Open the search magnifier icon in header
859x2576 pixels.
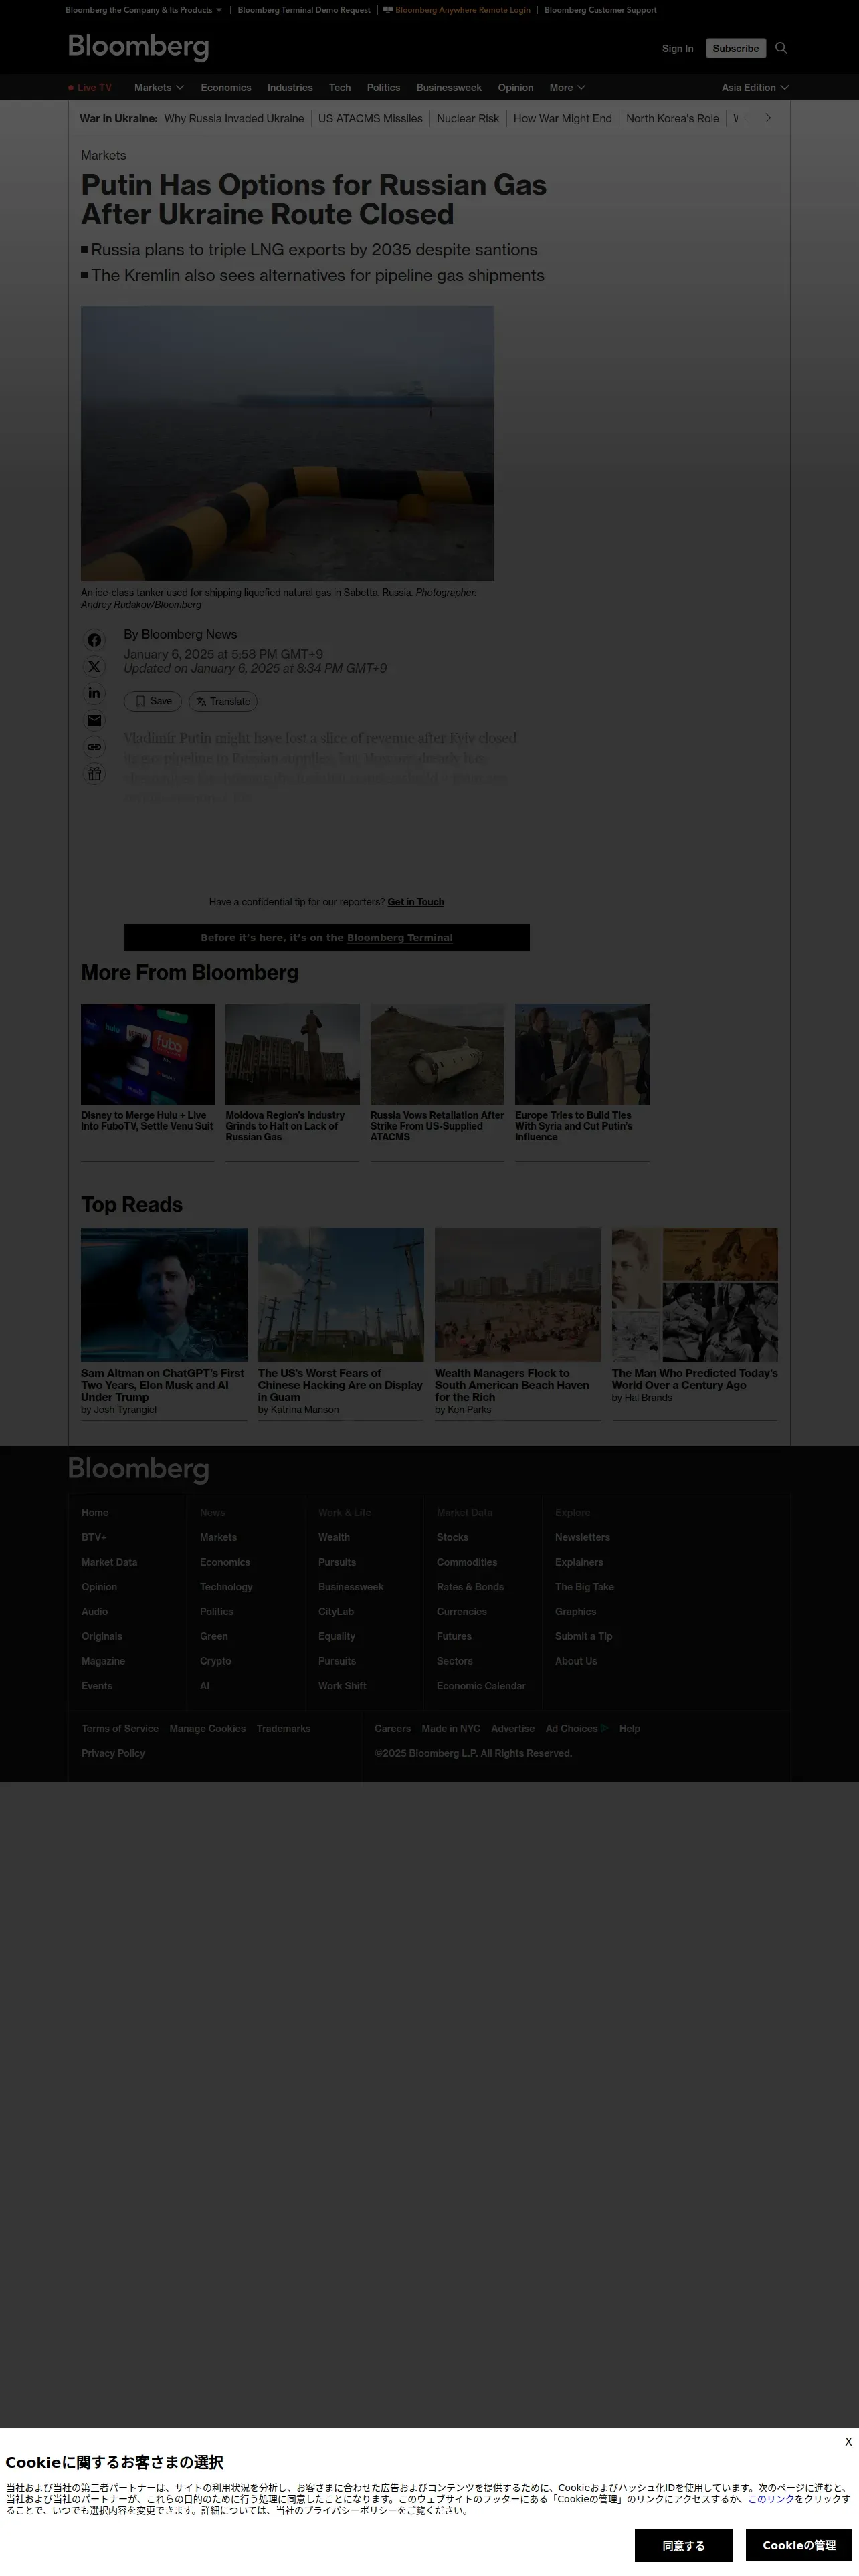[781, 48]
